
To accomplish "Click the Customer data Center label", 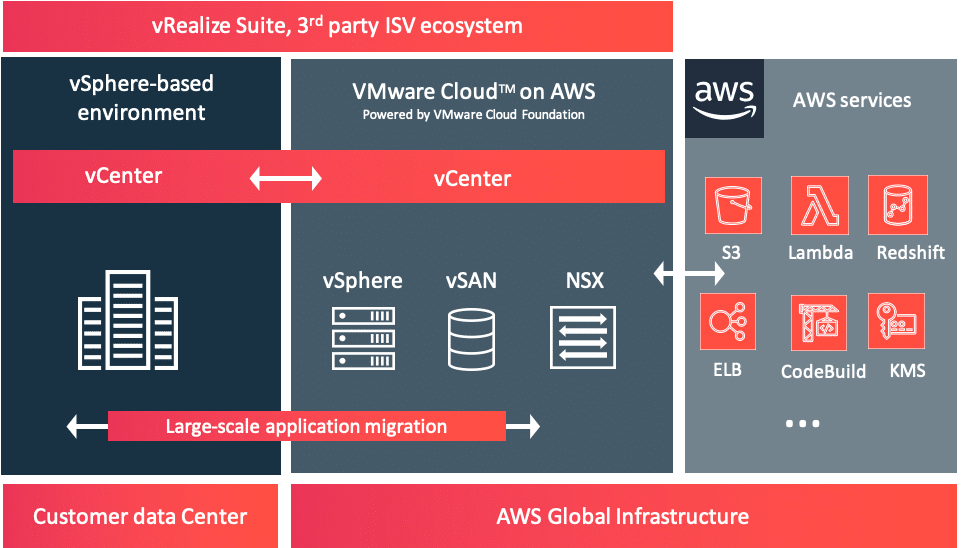I will coord(140,517).
